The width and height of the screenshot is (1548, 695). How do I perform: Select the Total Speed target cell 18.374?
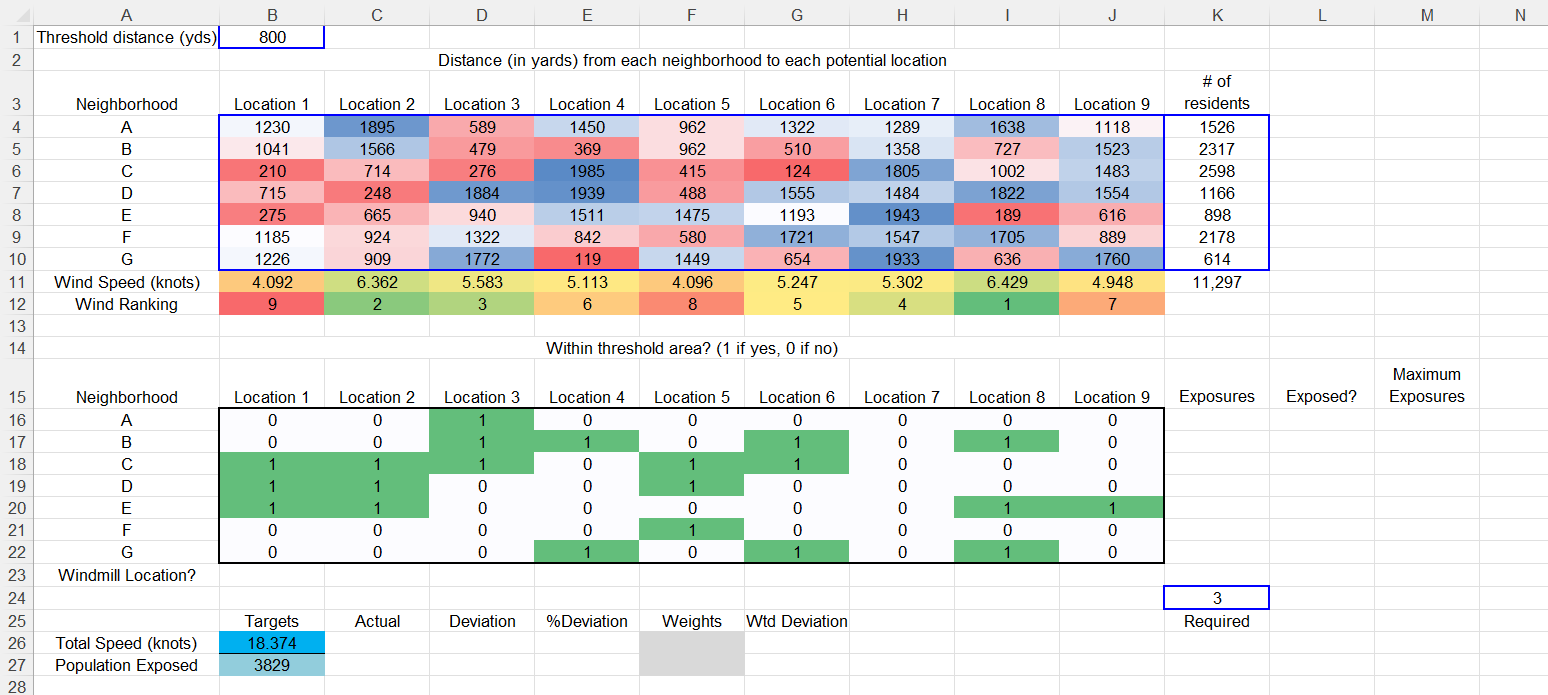point(272,643)
